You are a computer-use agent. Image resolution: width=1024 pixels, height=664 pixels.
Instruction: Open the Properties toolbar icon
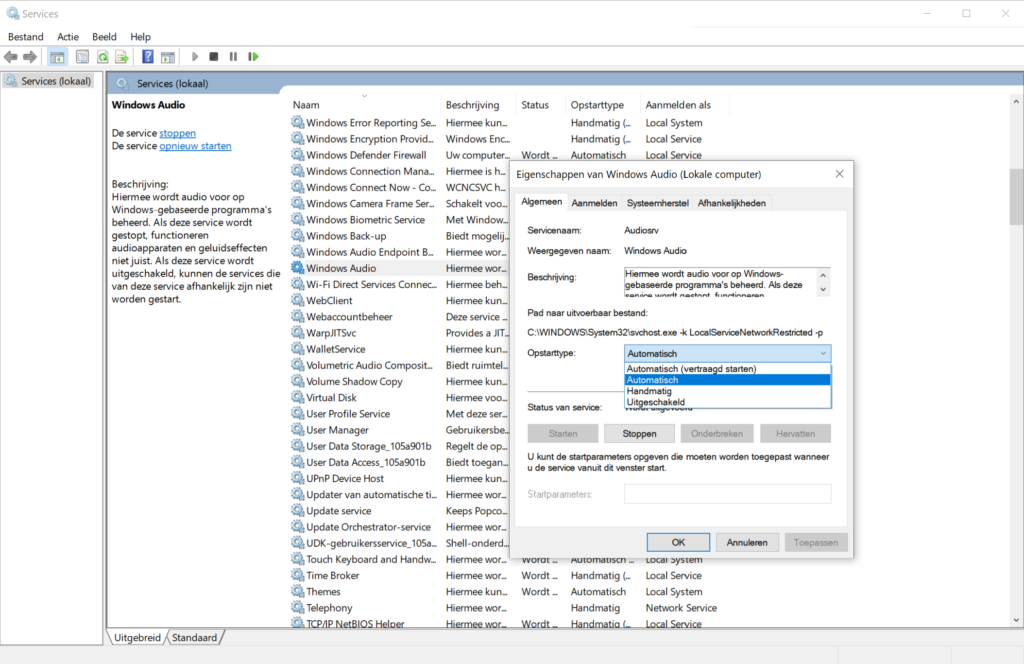82,57
